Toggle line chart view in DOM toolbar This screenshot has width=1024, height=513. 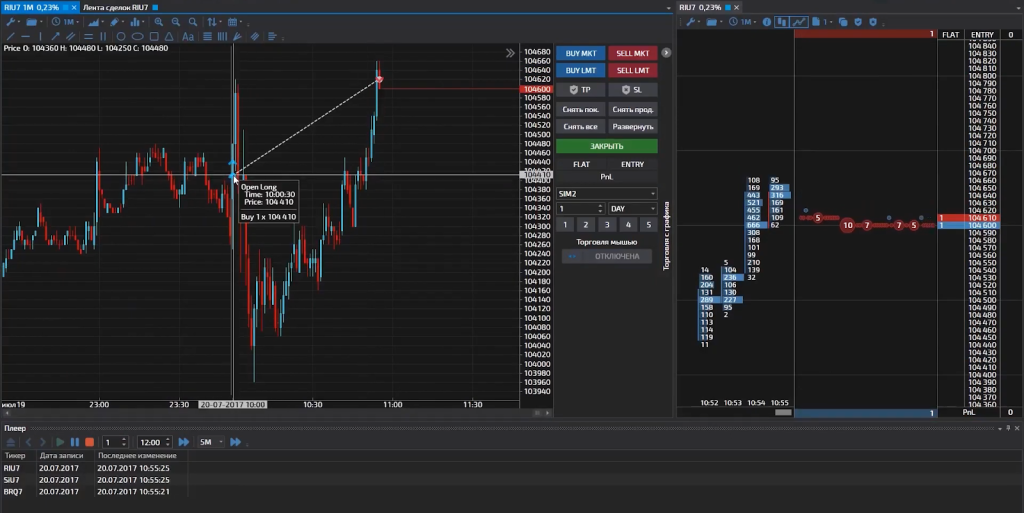point(799,21)
